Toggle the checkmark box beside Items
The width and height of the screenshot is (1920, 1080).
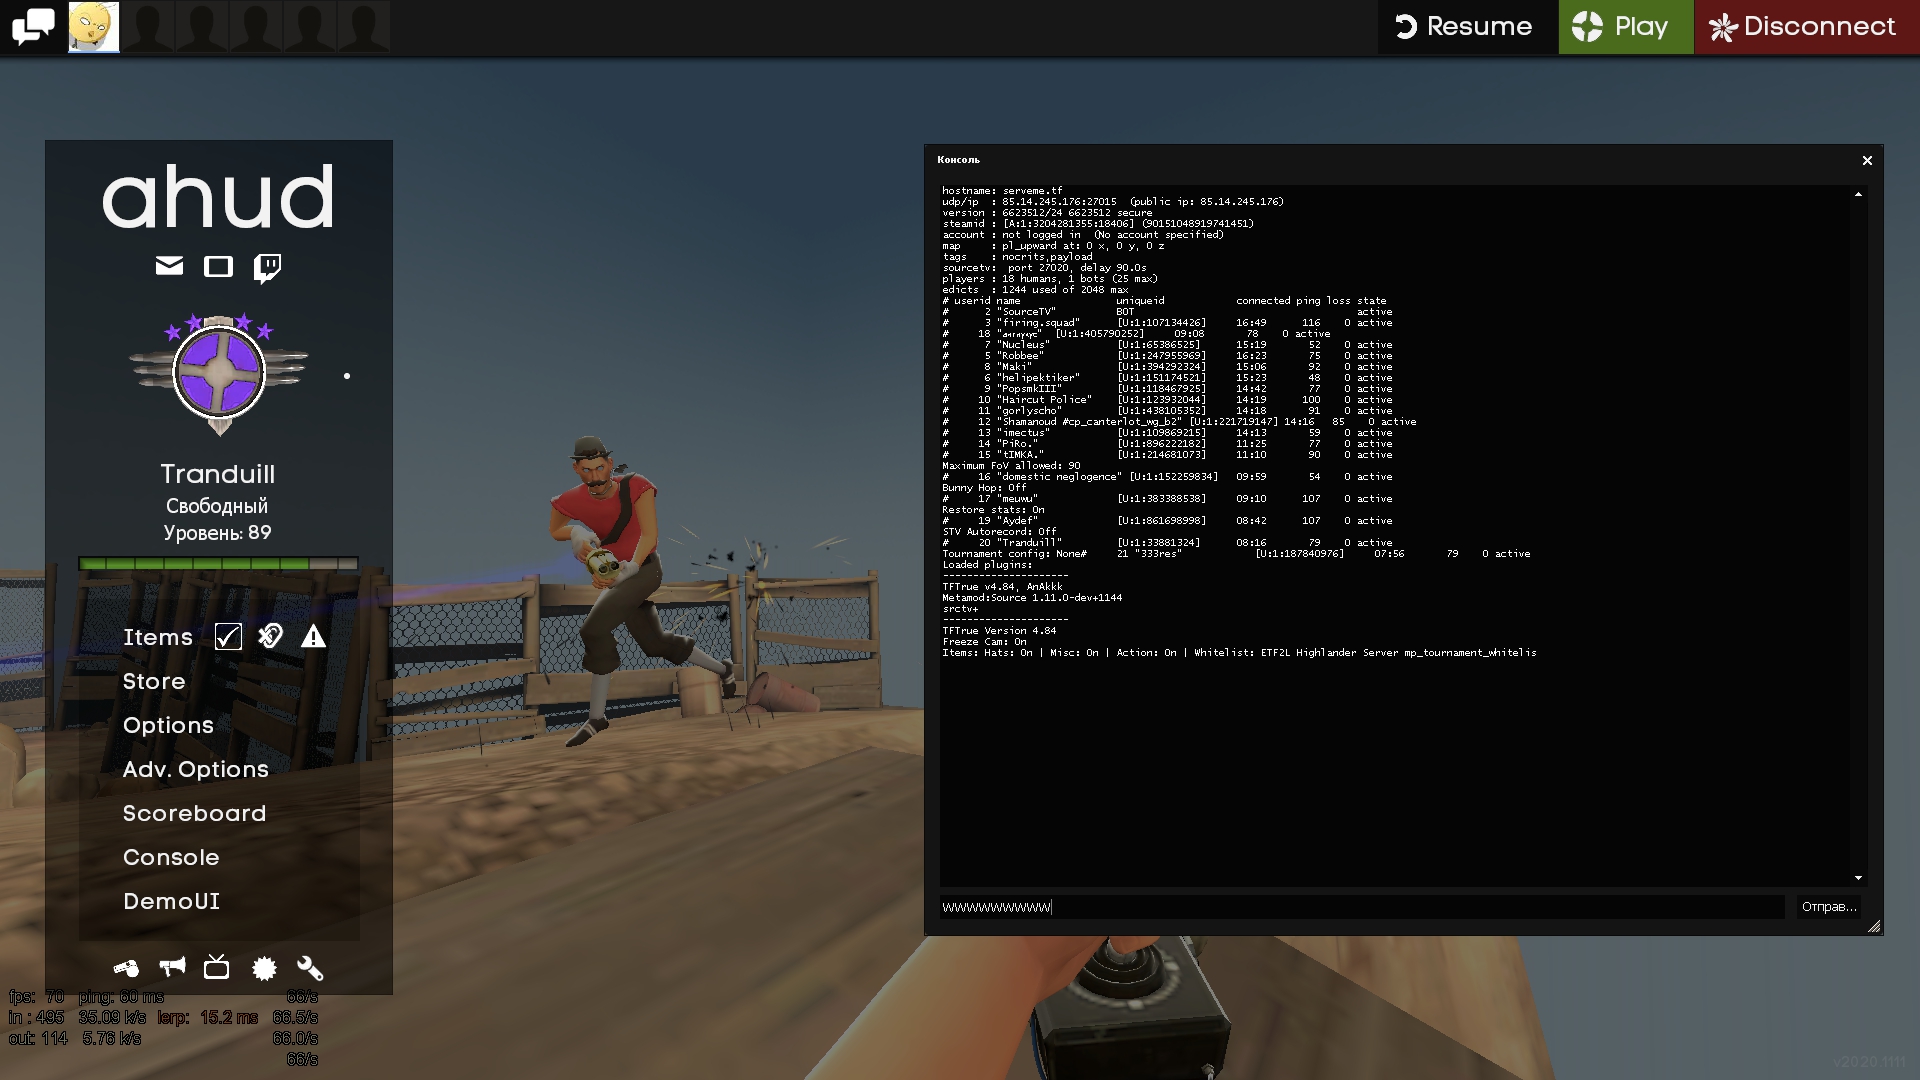(228, 637)
